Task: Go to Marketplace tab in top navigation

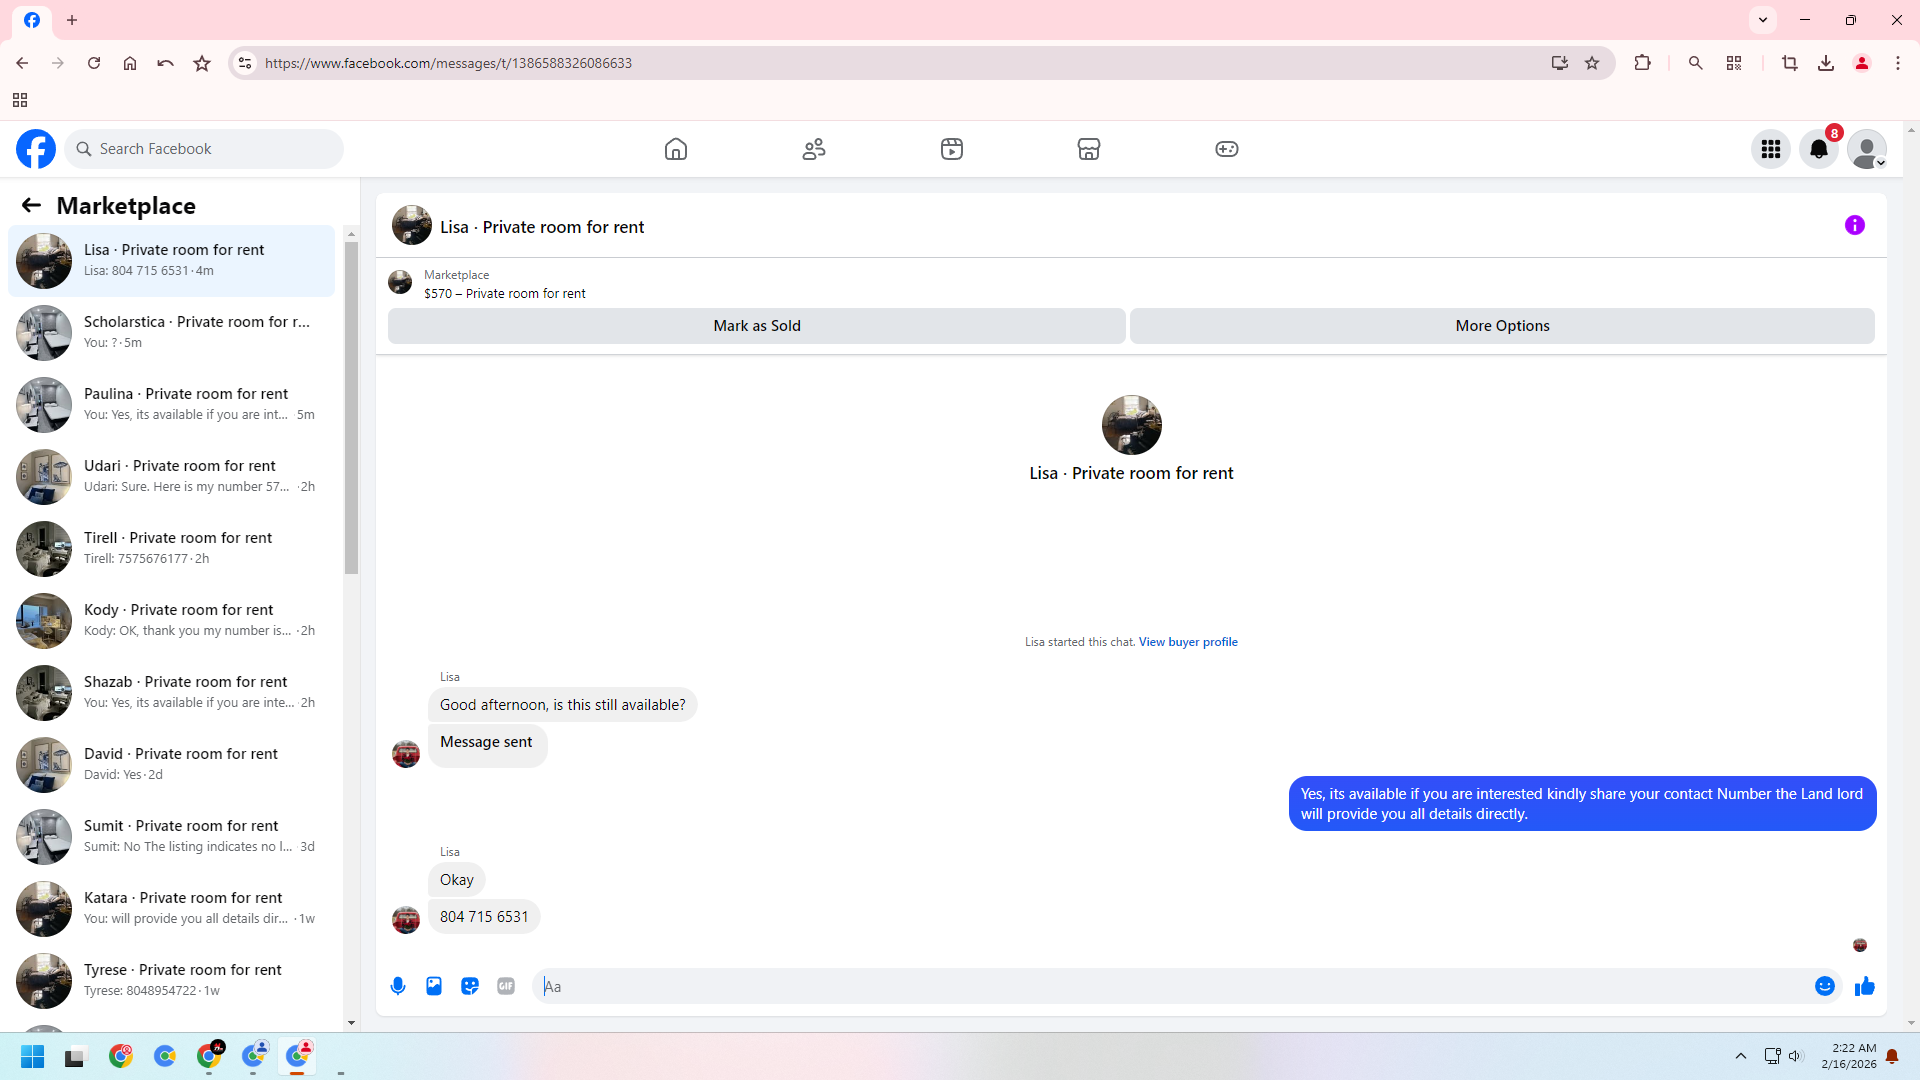Action: 1089,149
